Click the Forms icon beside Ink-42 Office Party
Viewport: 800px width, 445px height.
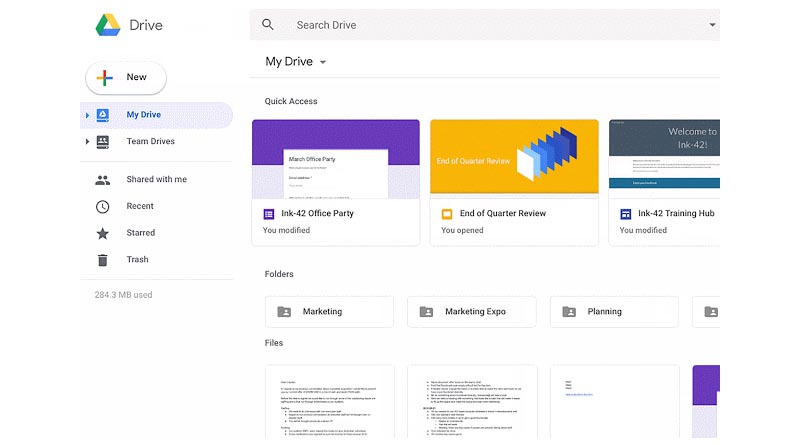[269, 214]
